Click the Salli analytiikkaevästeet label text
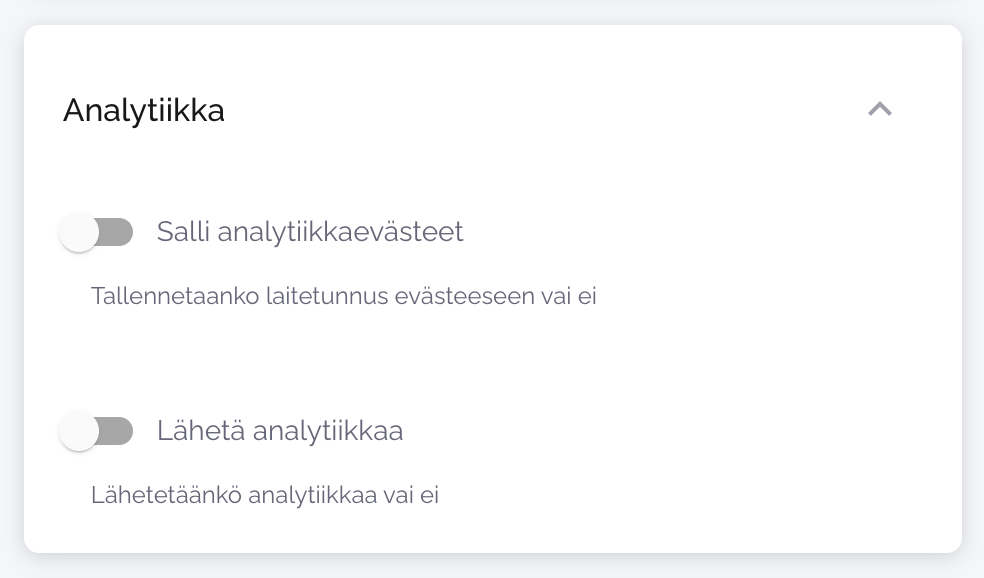984x578 pixels. (310, 232)
